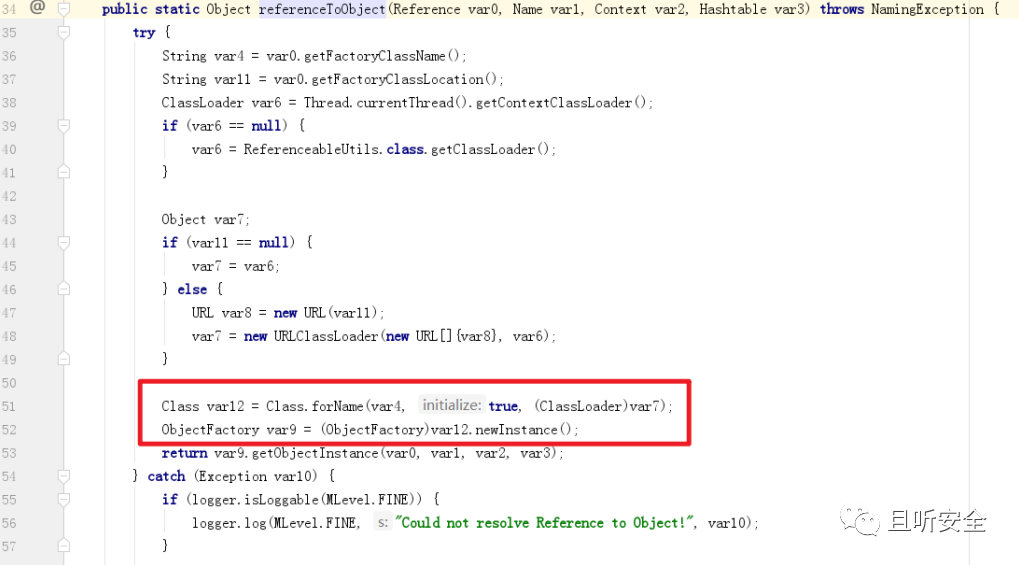This screenshot has height=565, width=1019.
Task: Click the 'Context var2' parameter on line 34
Action: pyautogui.click(x=640, y=9)
